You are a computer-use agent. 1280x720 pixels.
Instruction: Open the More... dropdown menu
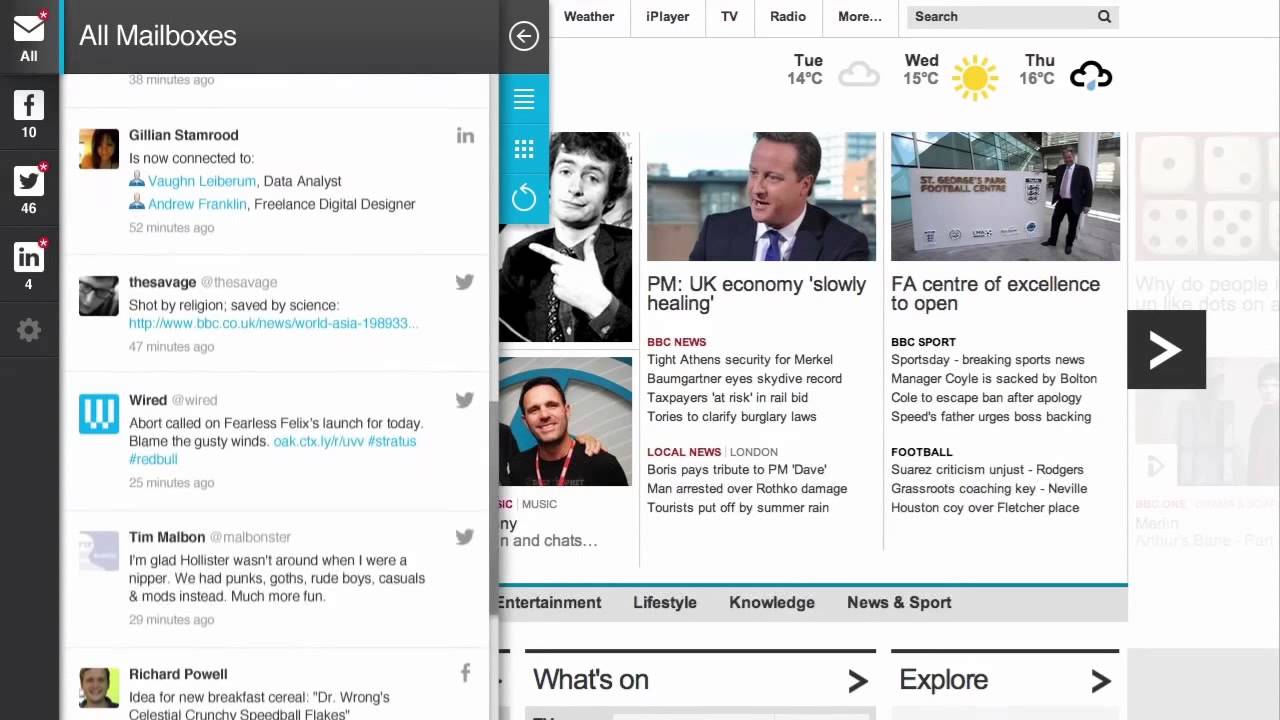point(860,16)
